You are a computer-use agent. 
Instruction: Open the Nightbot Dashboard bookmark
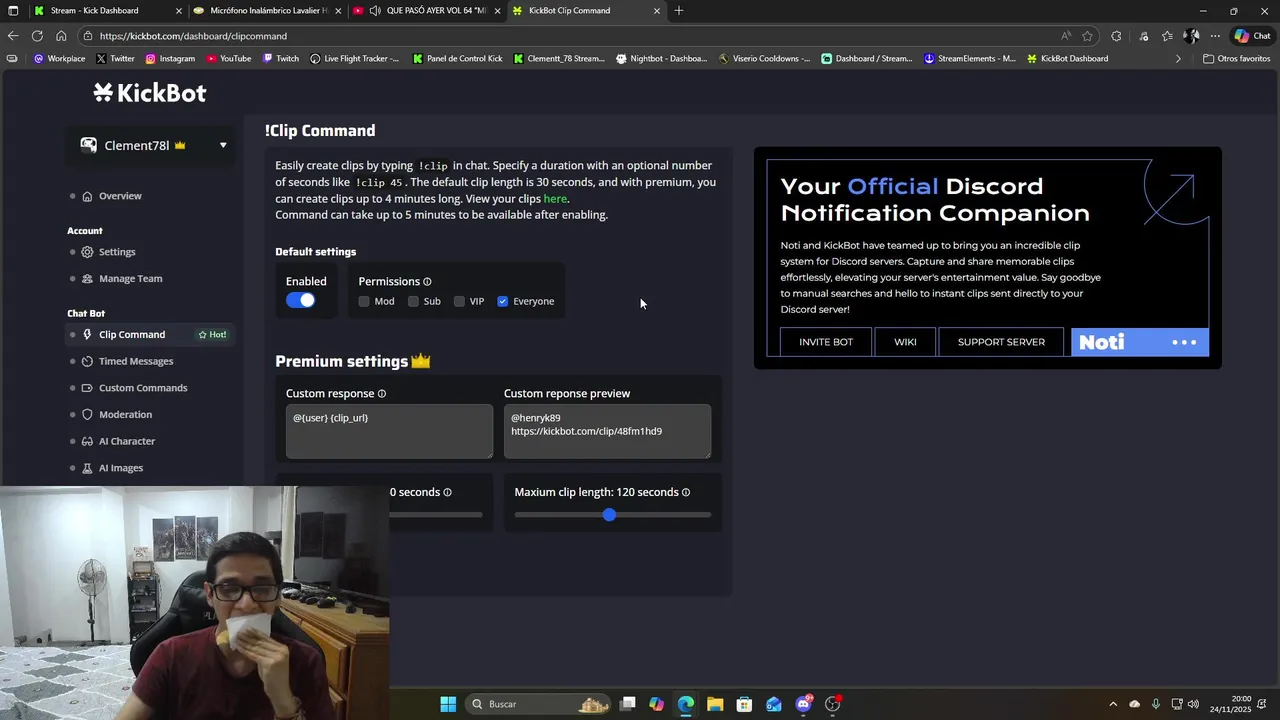coord(661,59)
